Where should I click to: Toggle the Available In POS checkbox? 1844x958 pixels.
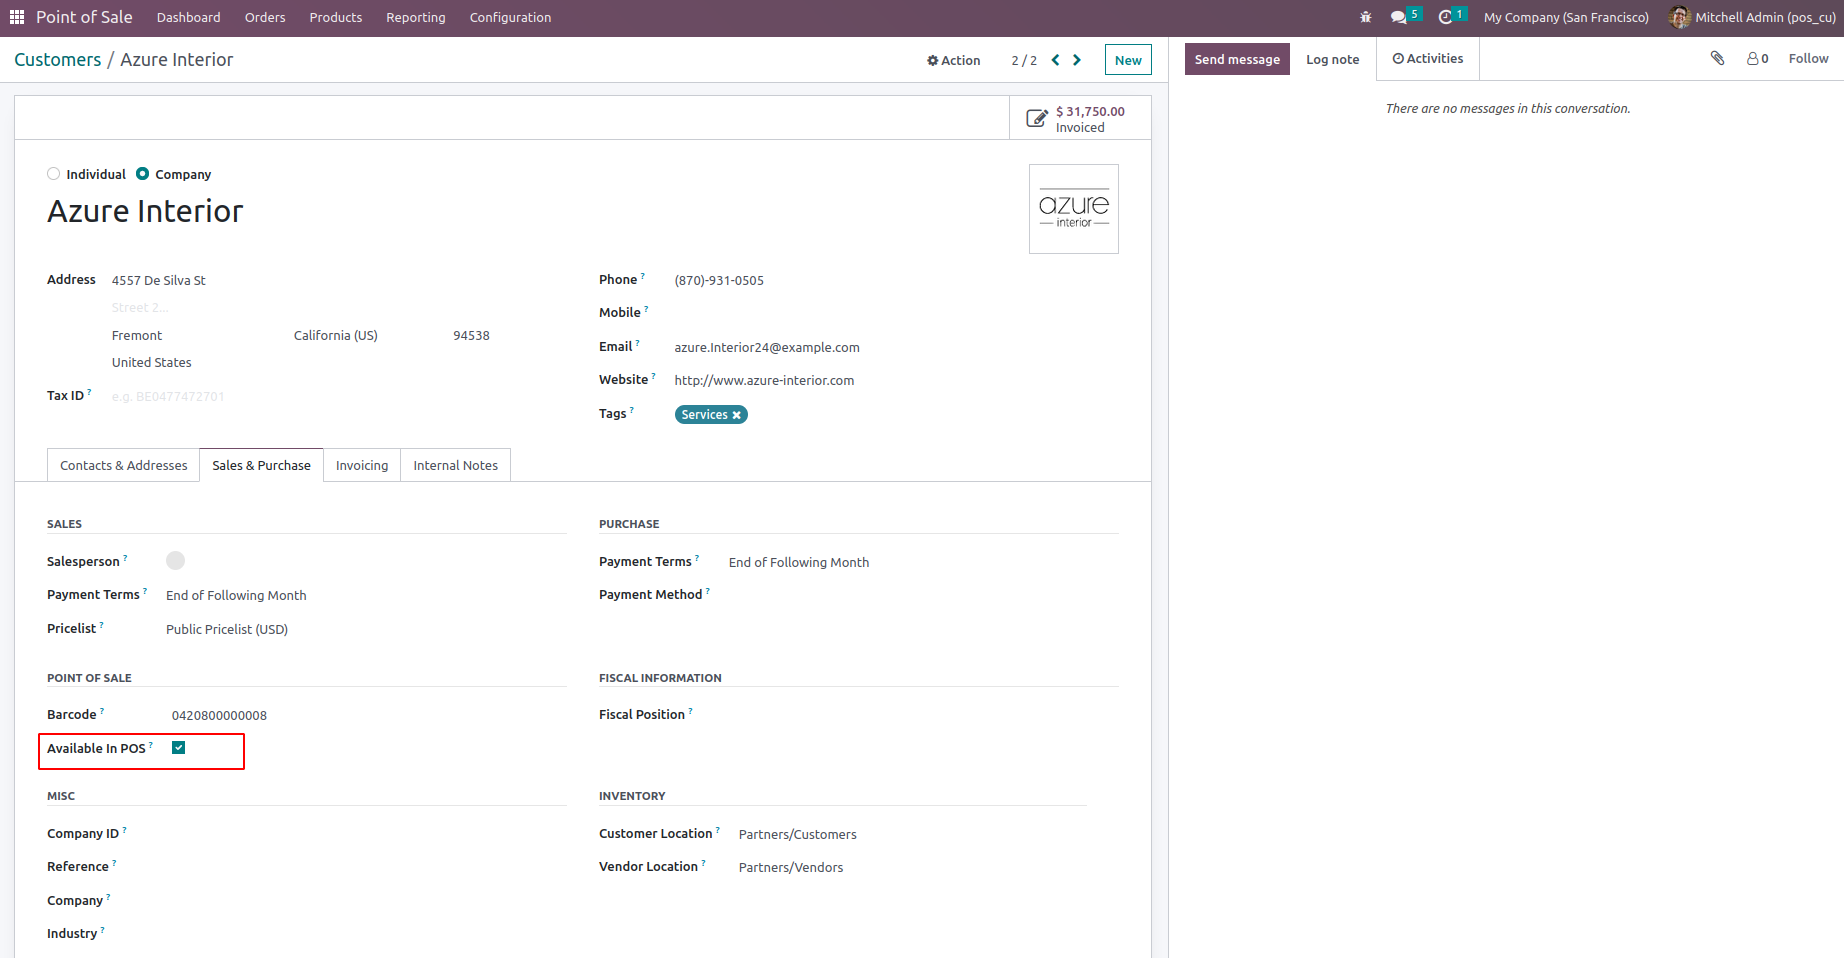point(179,748)
